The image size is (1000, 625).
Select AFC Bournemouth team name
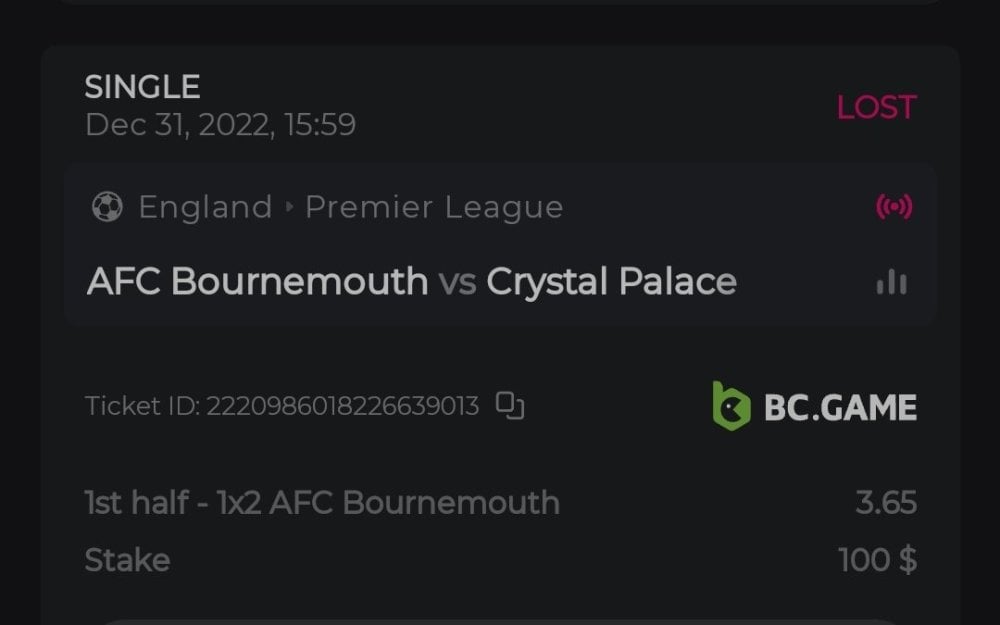(x=258, y=282)
